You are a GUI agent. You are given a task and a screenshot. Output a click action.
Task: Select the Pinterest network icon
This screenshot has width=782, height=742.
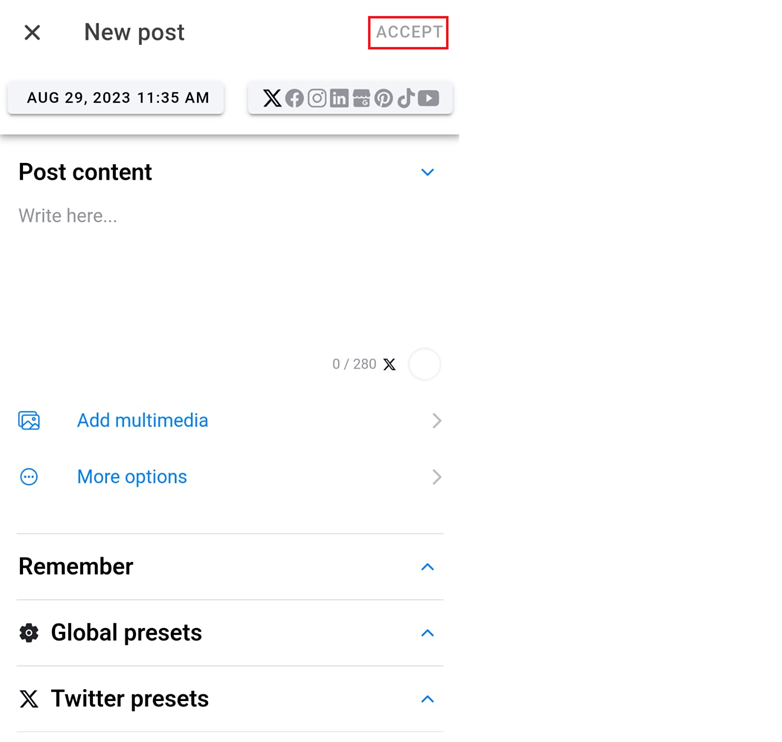(384, 98)
